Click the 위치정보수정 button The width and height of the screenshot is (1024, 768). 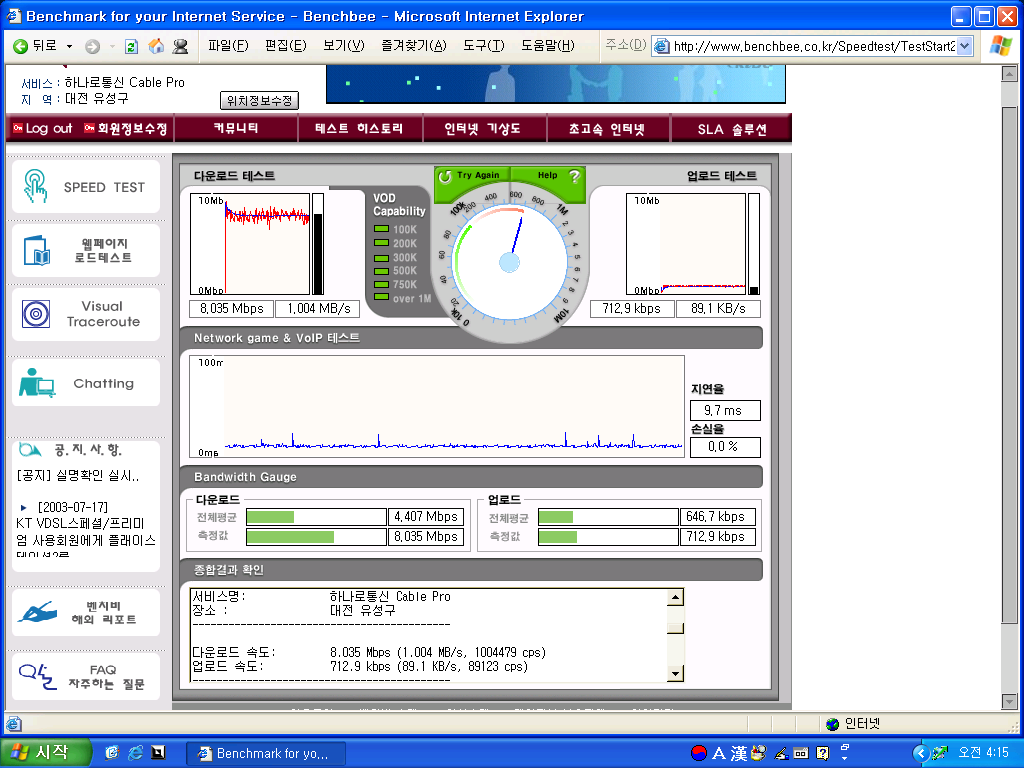click(x=259, y=101)
